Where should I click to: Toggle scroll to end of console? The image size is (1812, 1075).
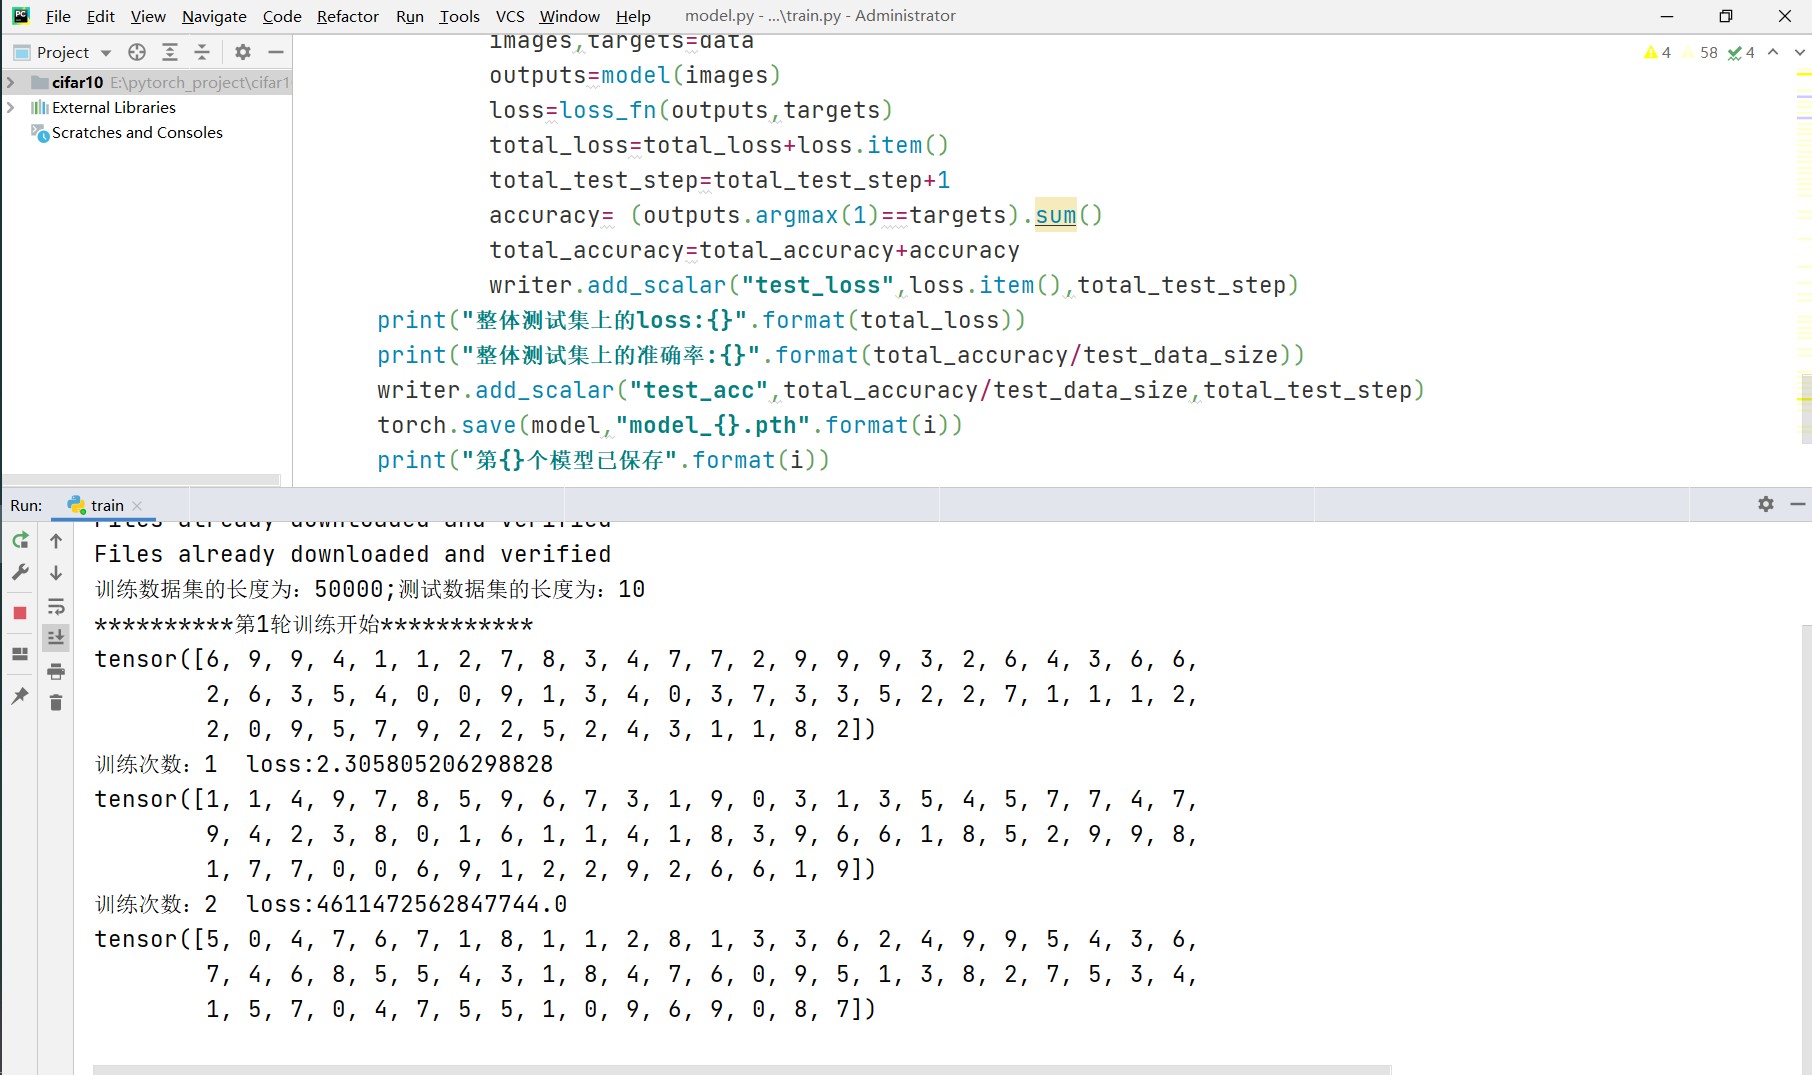56,637
